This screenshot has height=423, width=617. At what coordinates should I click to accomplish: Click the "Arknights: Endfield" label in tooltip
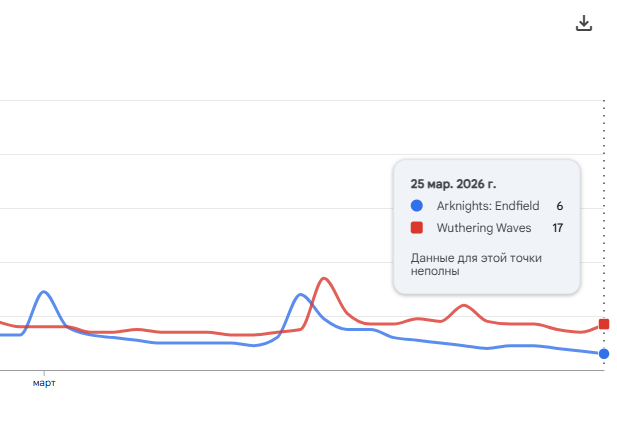click(x=488, y=206)
